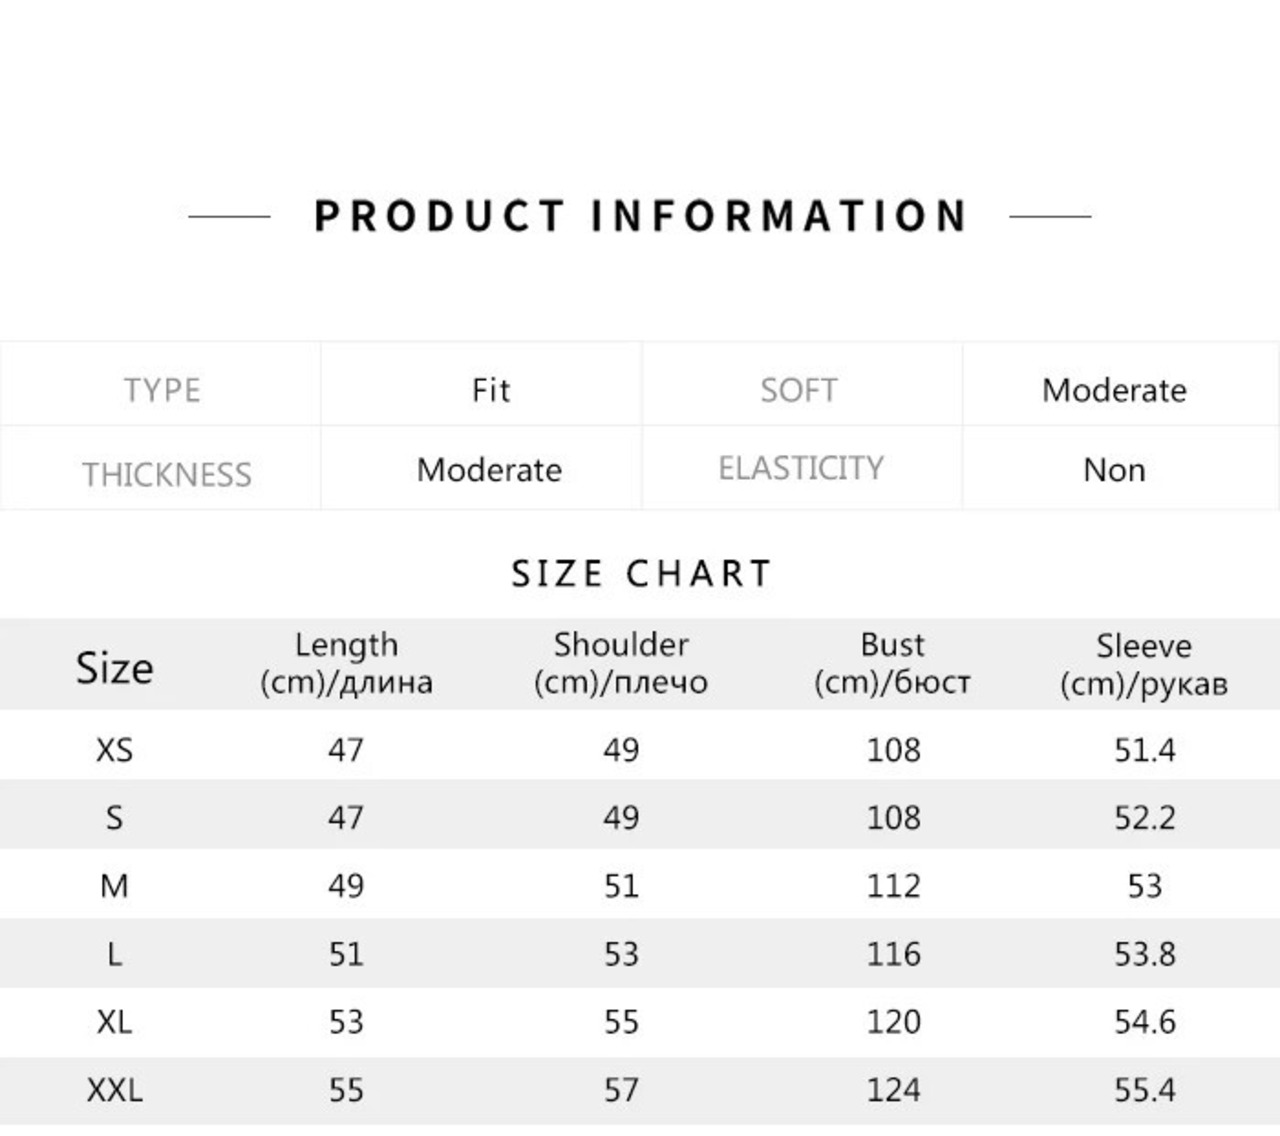Click the Non elasticity value
Image resolution: width=1280 pixels, height=1136 pixels.
point(1114,470)
